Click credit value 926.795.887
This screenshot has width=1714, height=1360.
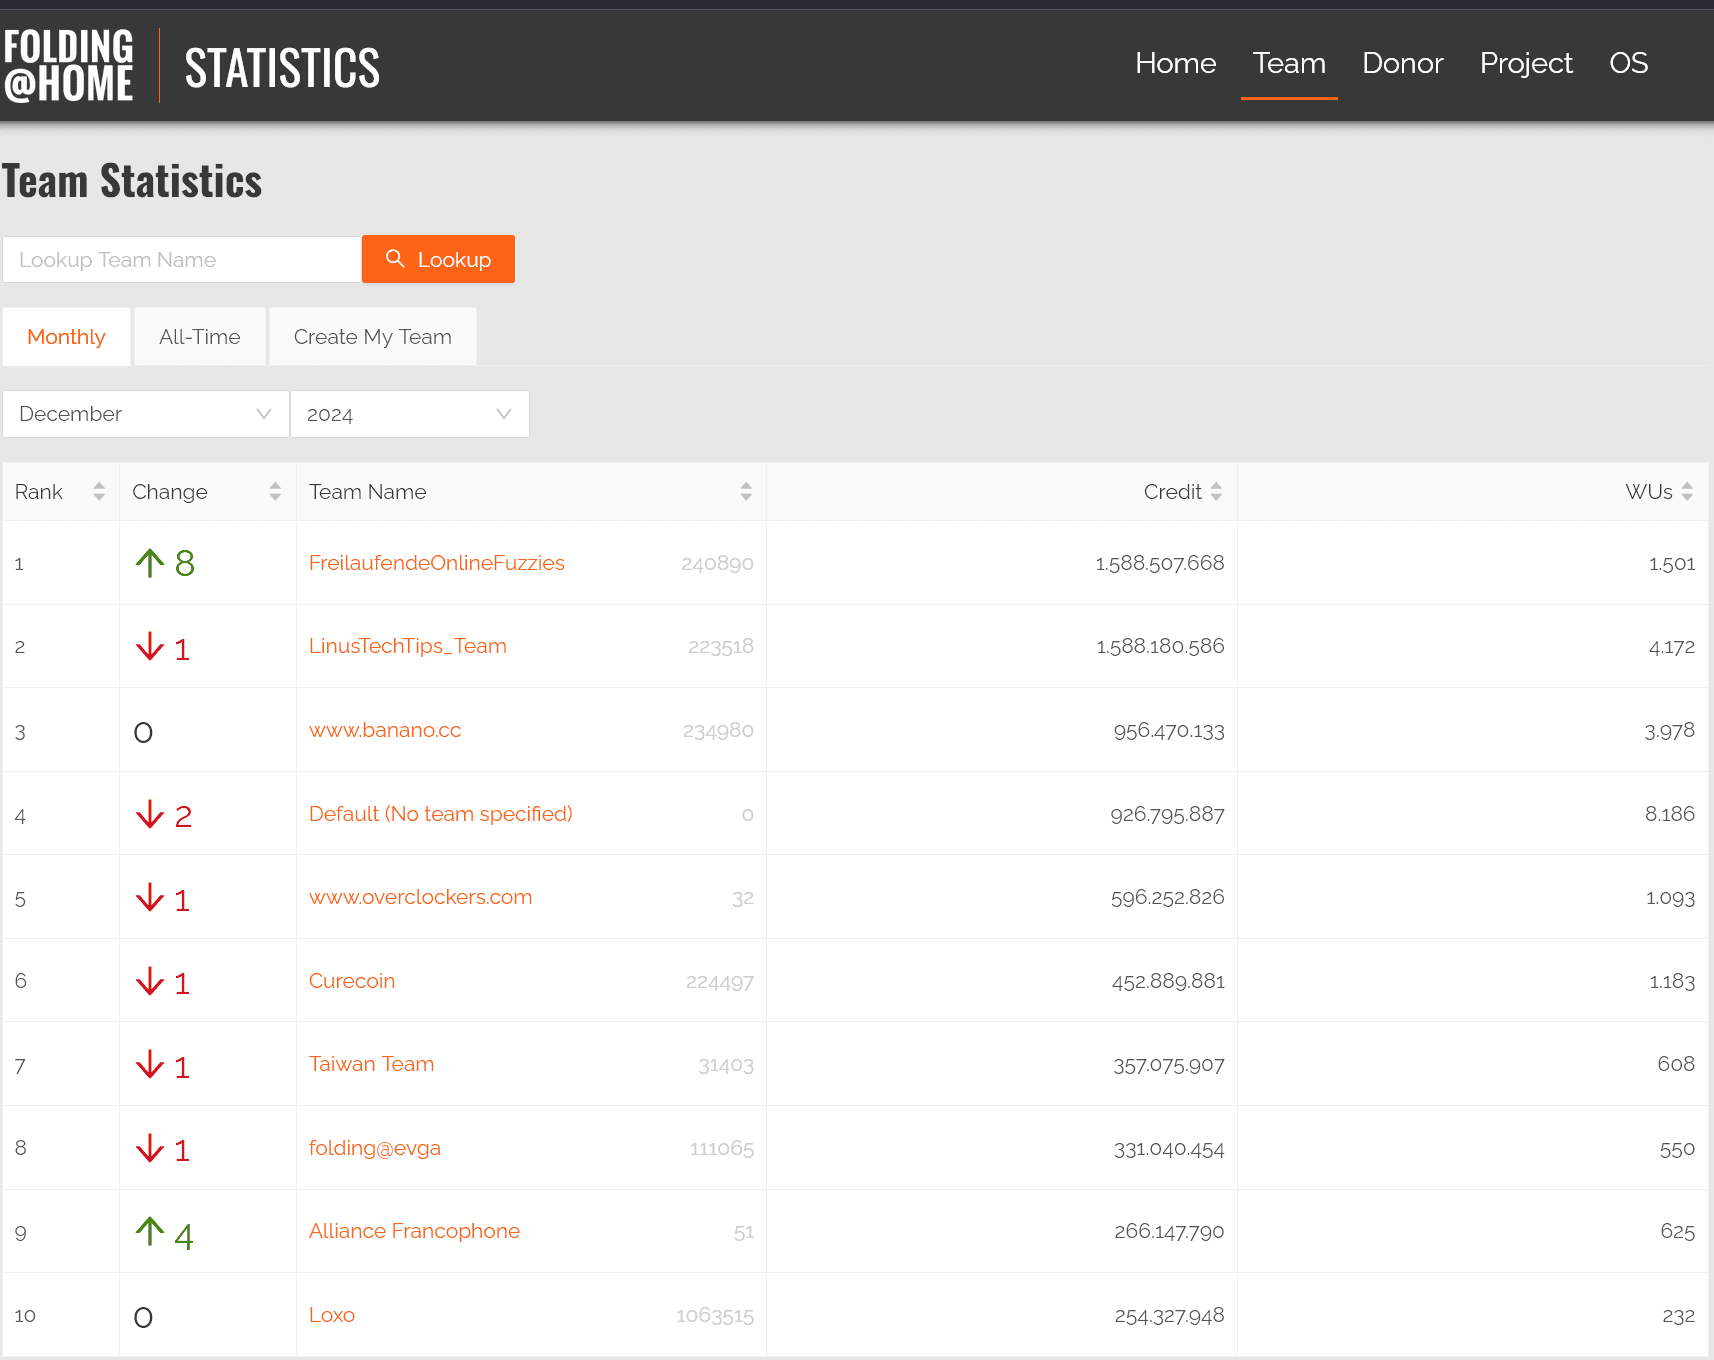pyautogui.click(x=1167, y=814)
